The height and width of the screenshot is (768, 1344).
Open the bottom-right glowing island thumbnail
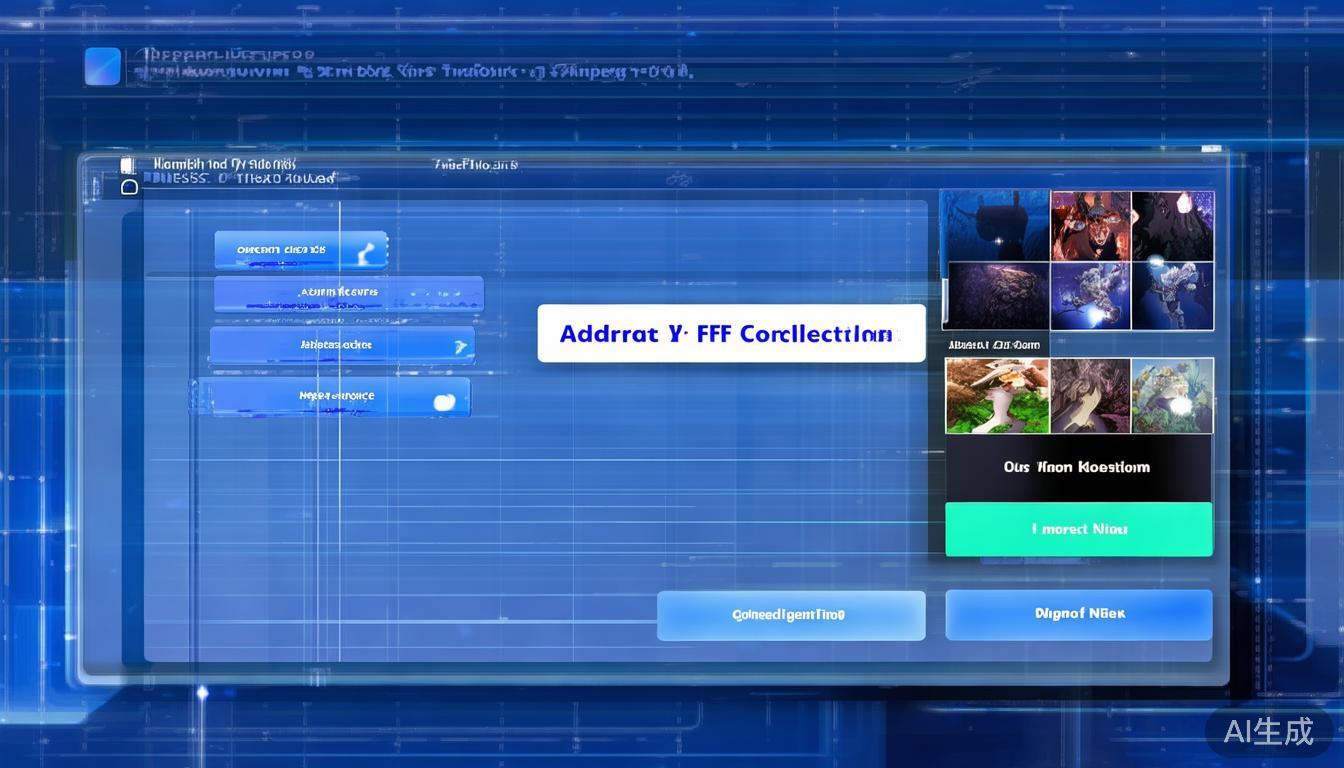(1172, 396)
